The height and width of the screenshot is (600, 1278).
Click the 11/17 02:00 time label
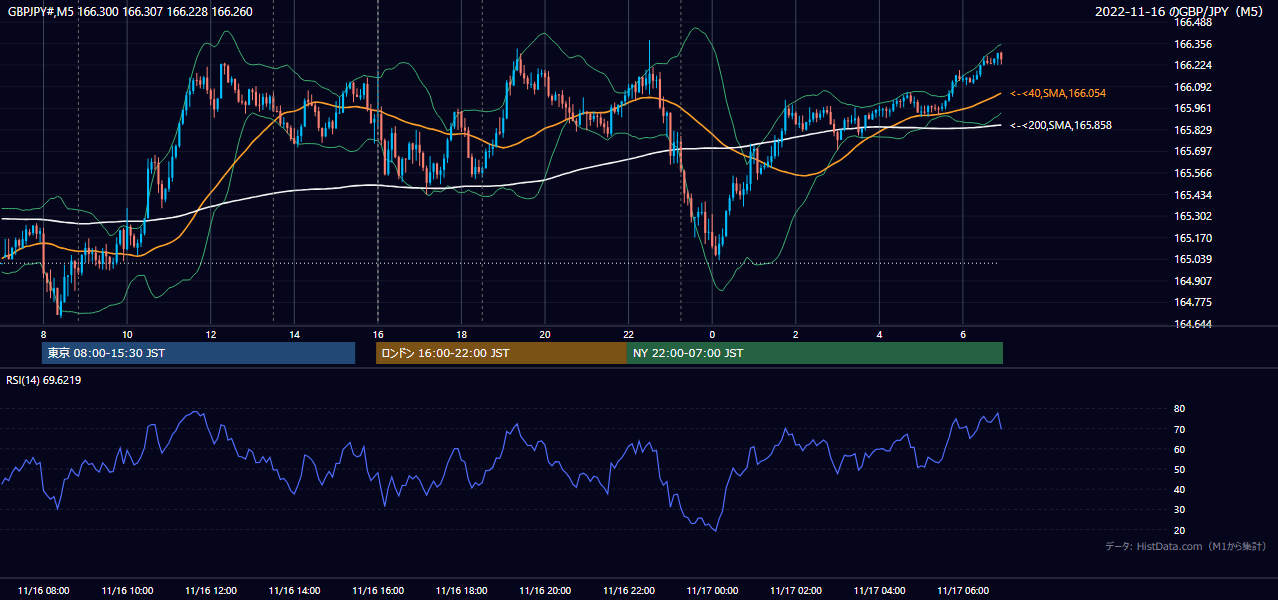point(796,591)
